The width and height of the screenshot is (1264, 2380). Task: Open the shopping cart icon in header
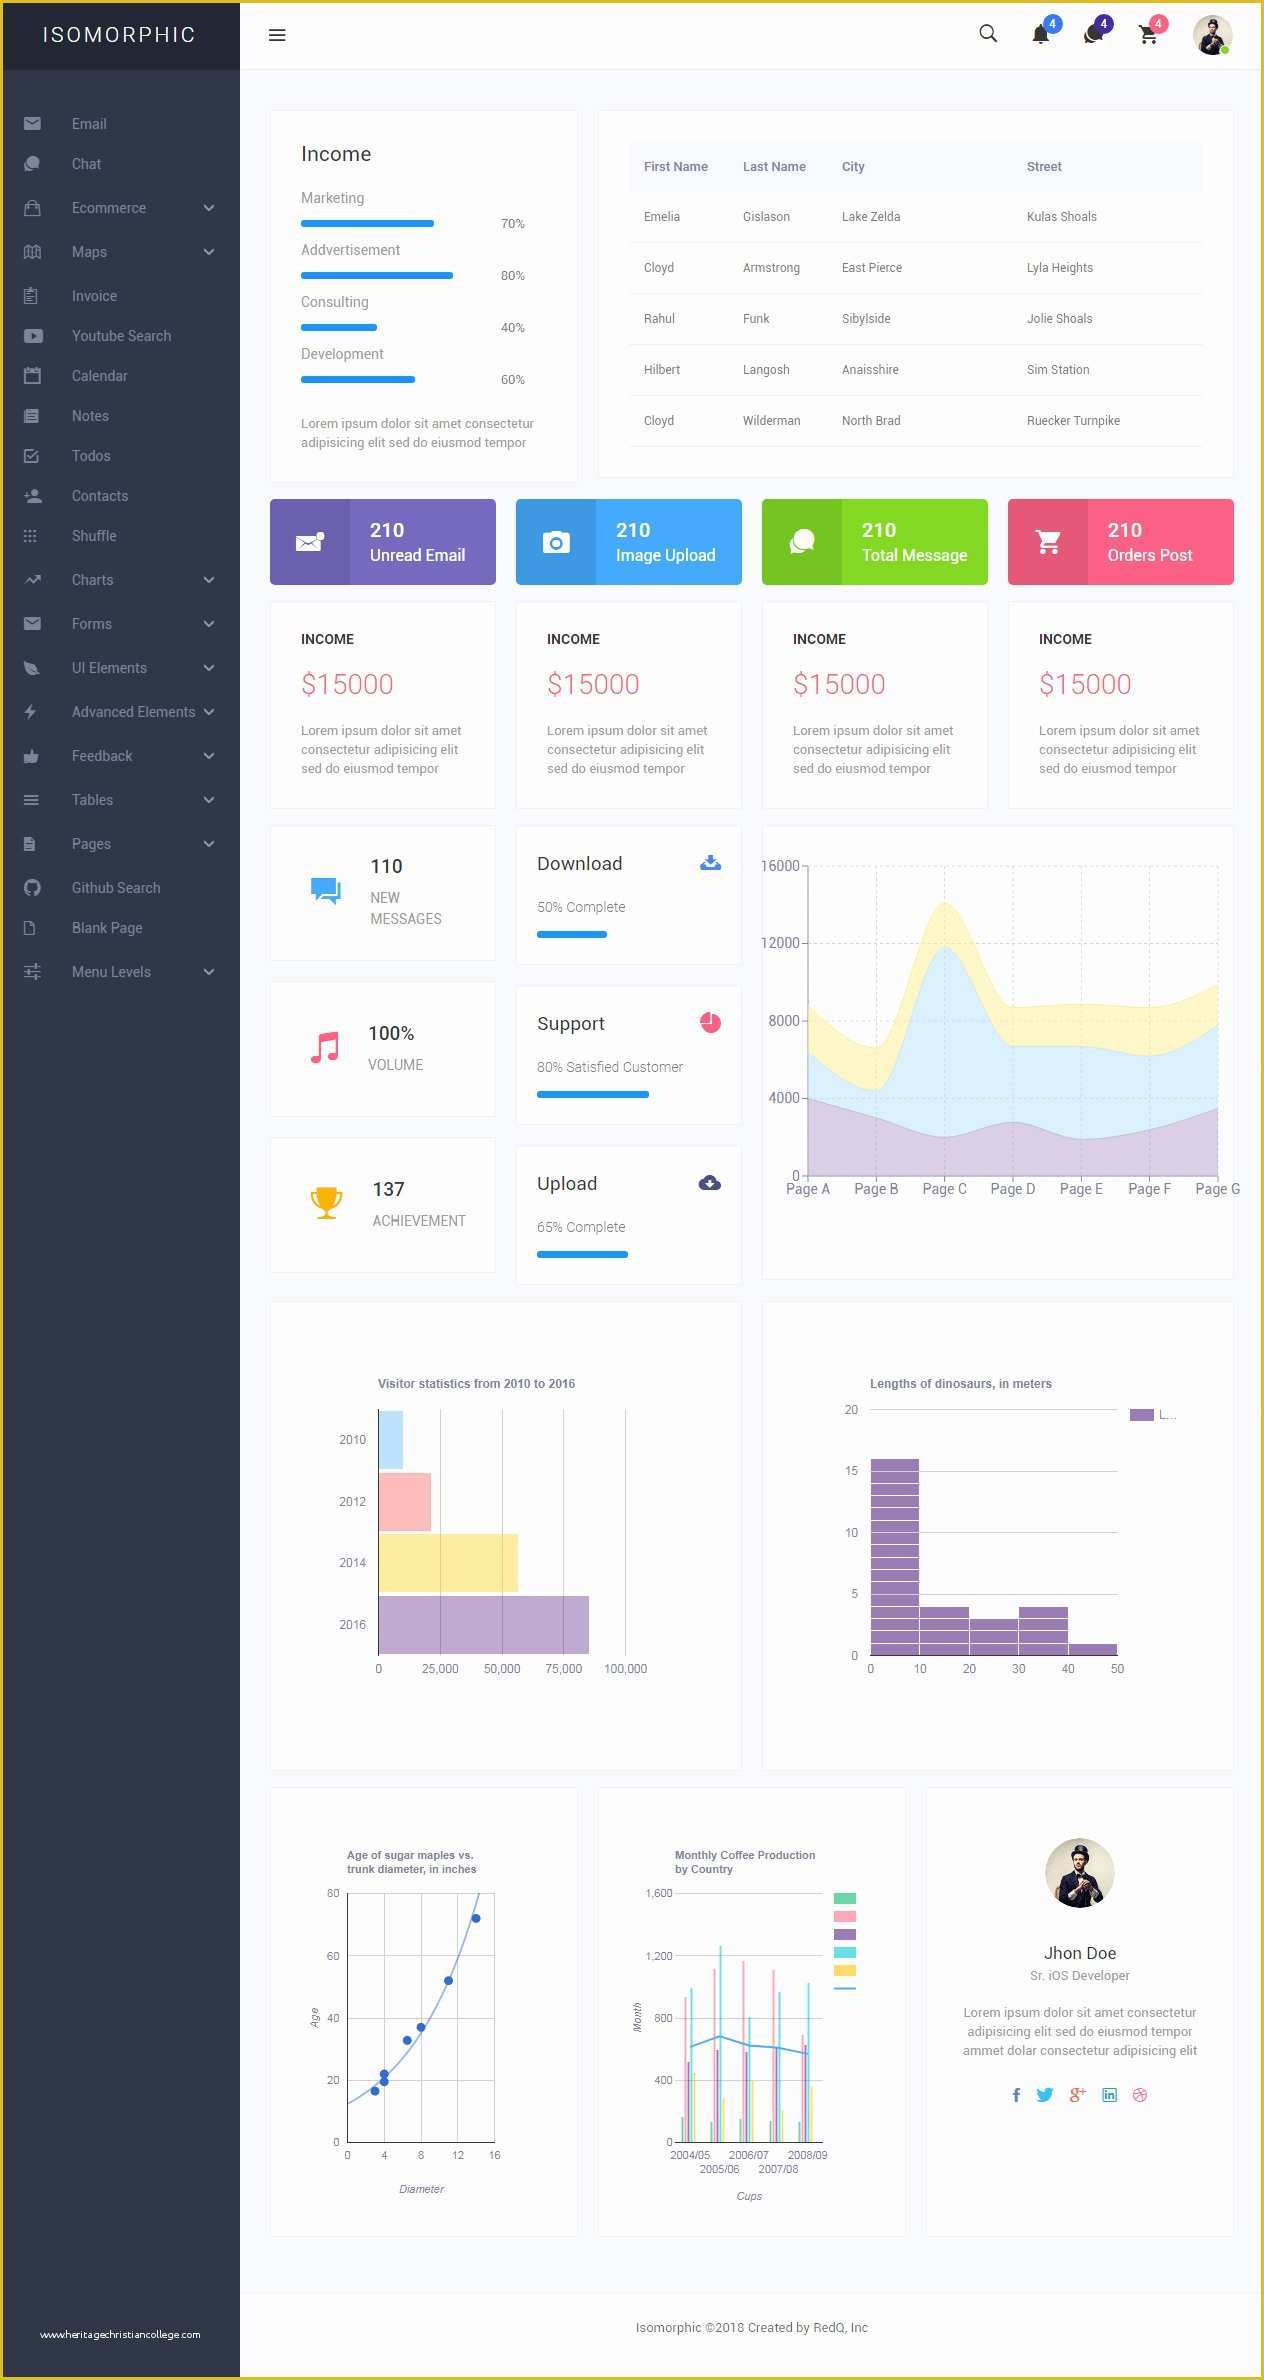coord(1148,35)
